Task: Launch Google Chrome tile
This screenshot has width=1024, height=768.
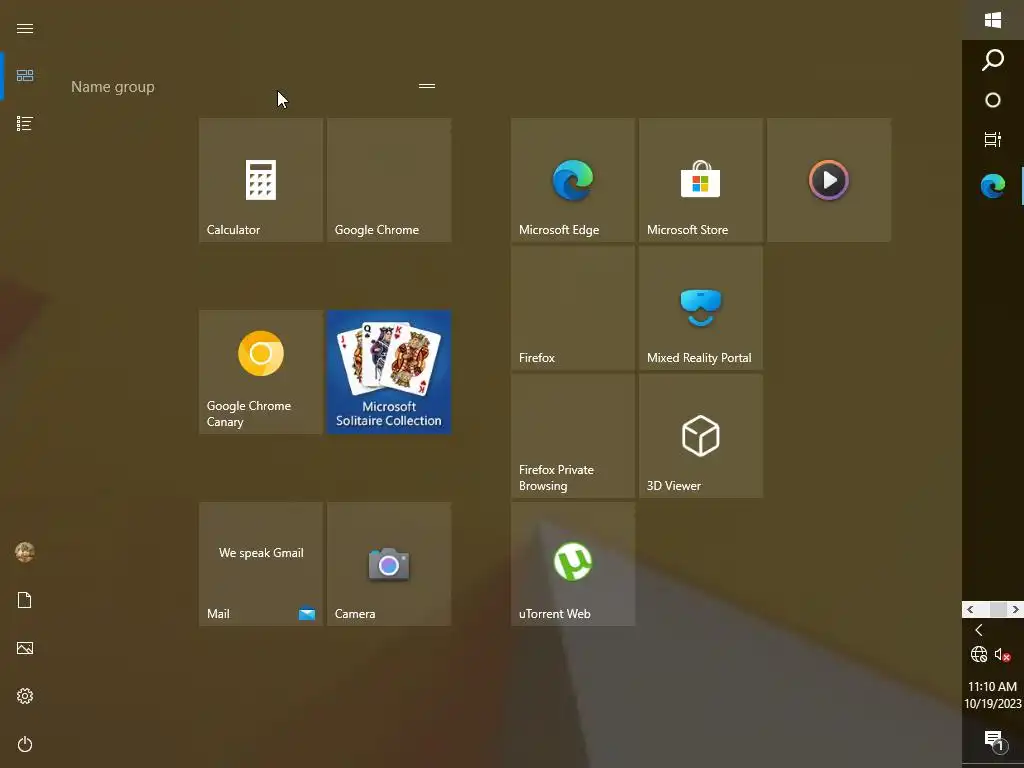Action: pos(389,180)
